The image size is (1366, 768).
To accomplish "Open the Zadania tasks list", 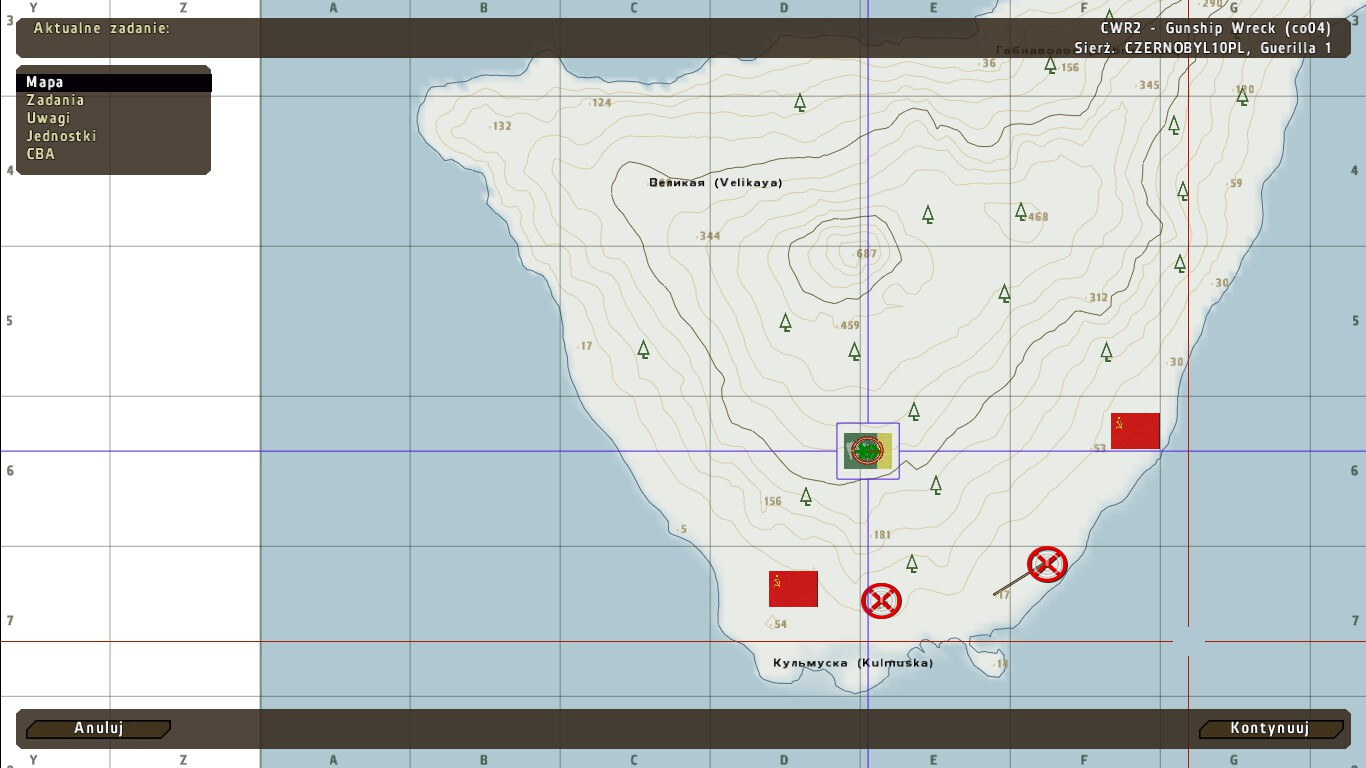I will (x=55, y=100).
